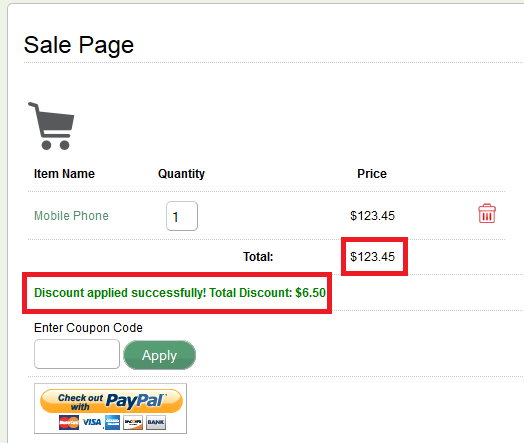This screenshot has width=524, height=443.
Task: Select the Mobile Phone price $123.45
Action: pyautogui.click(x=372, y=216)
